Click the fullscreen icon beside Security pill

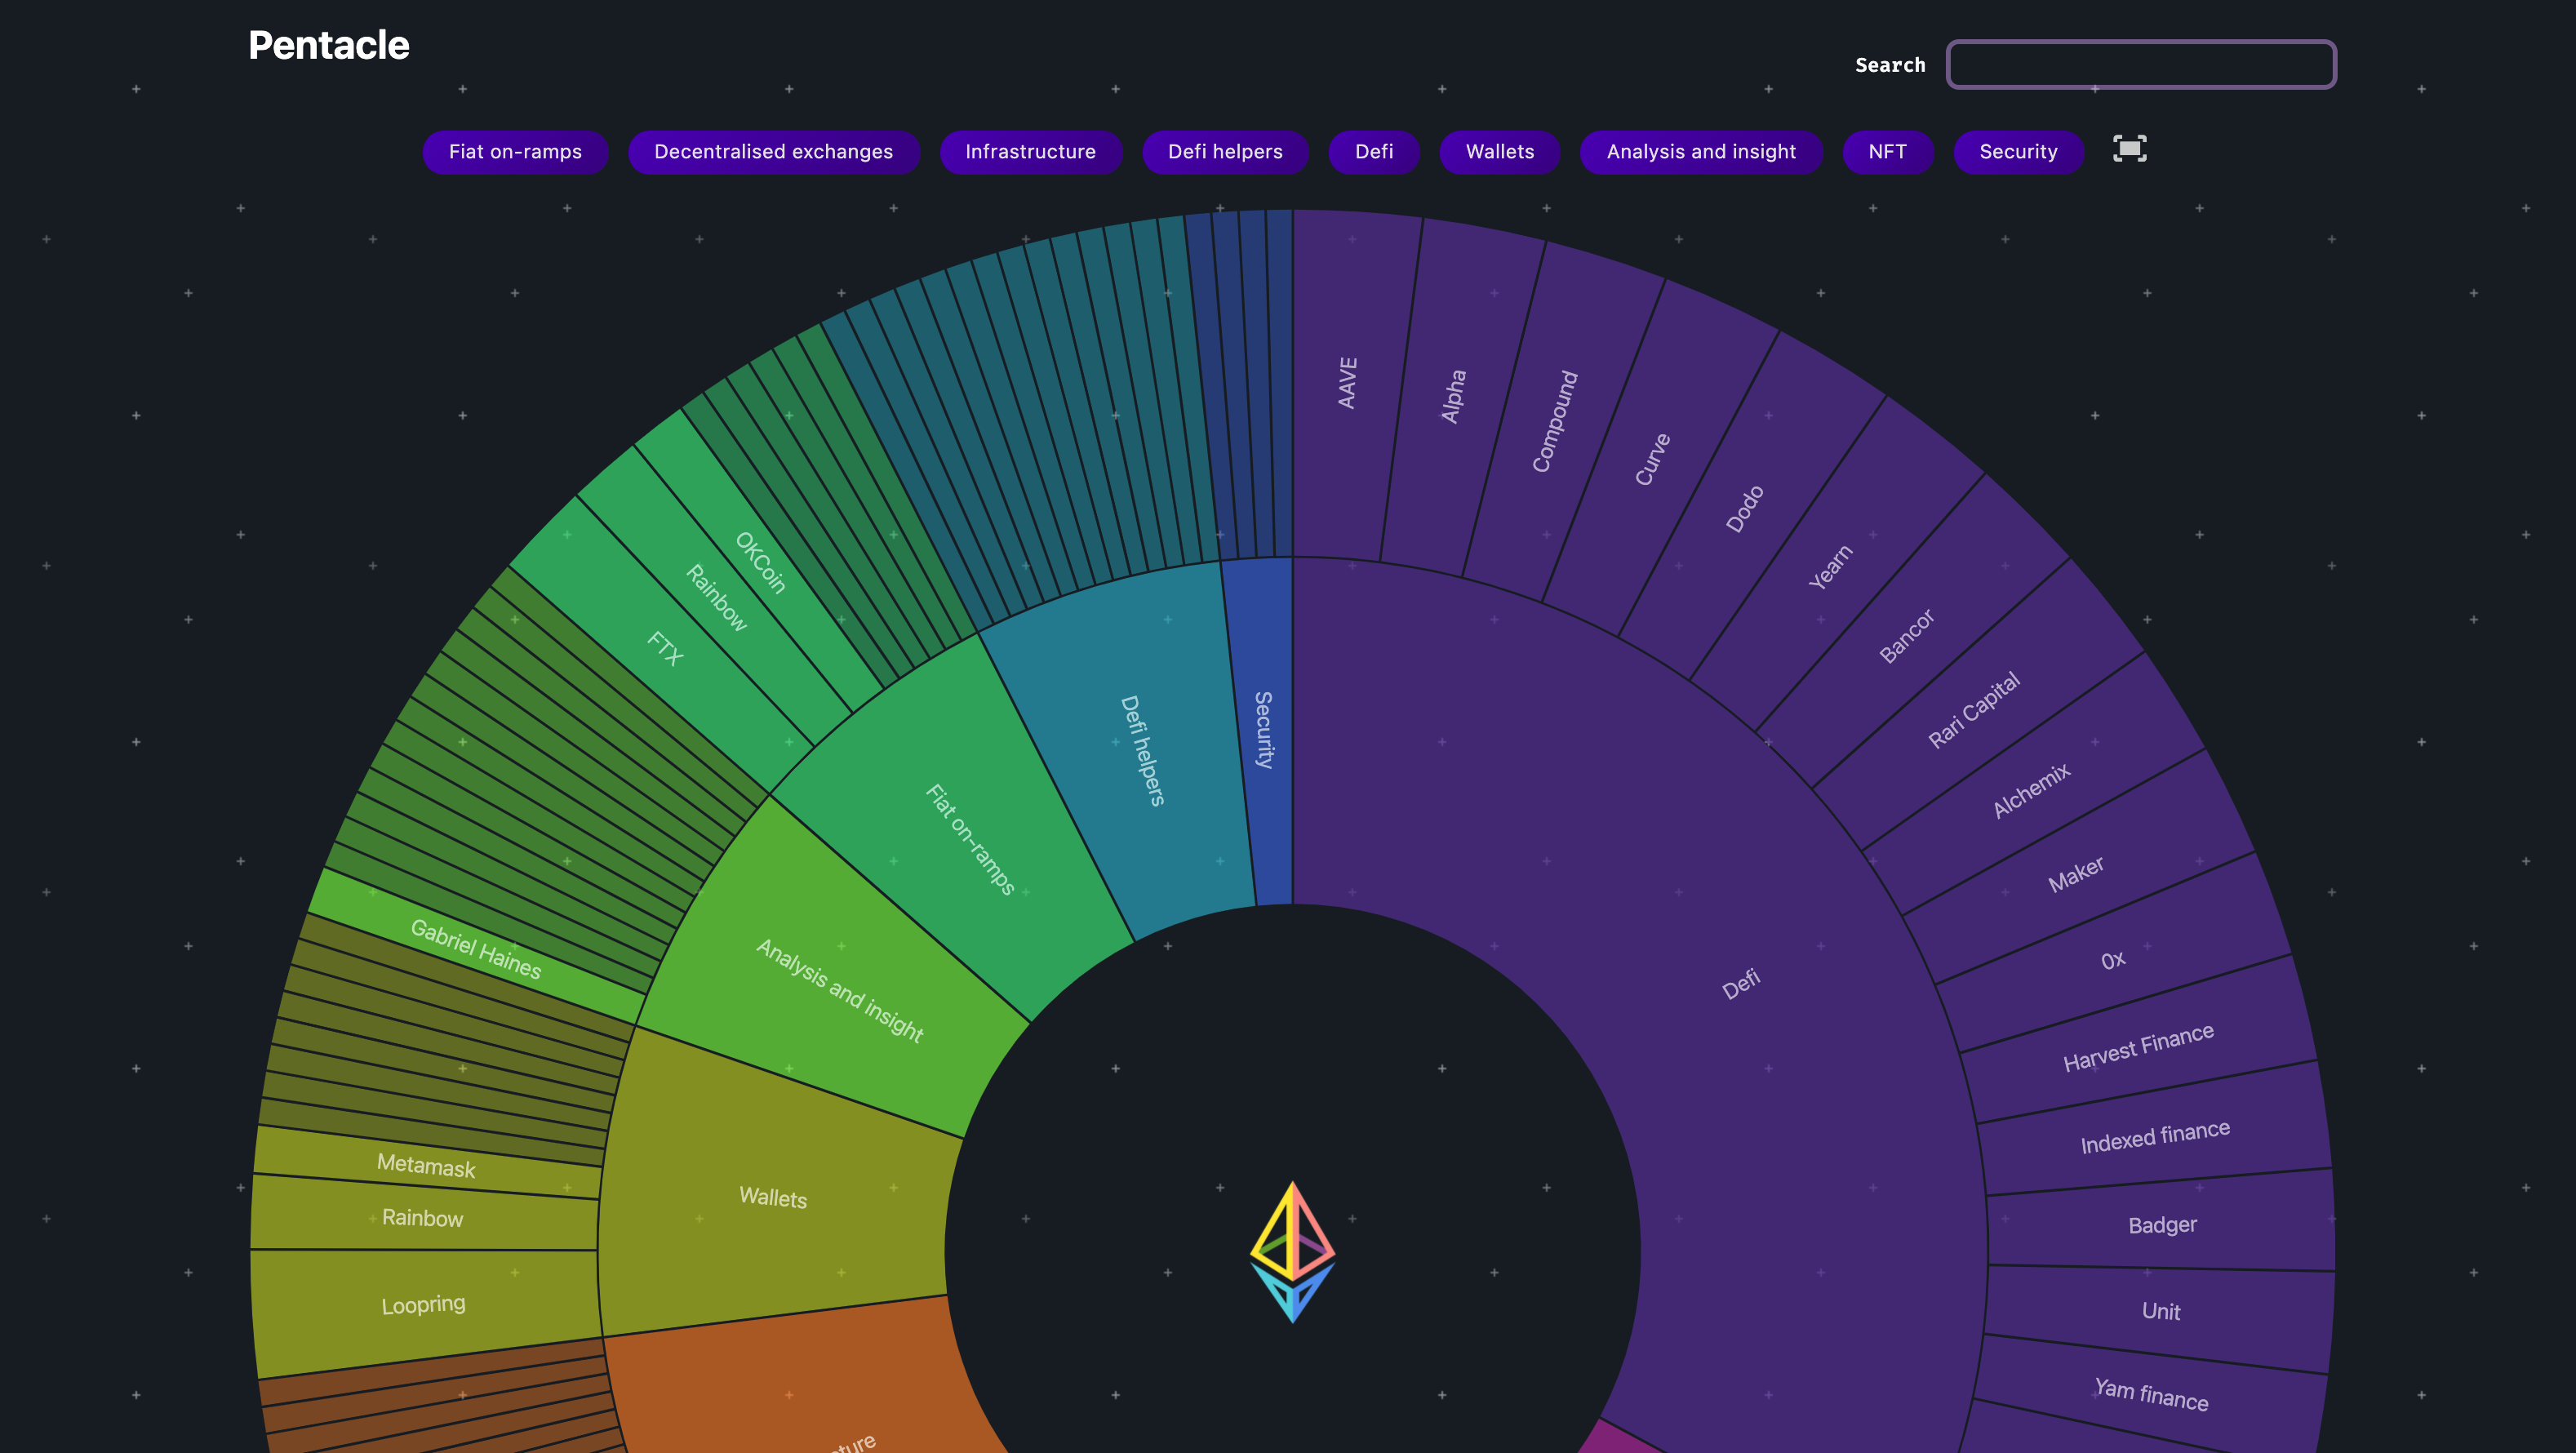(x=2129, y=150)
